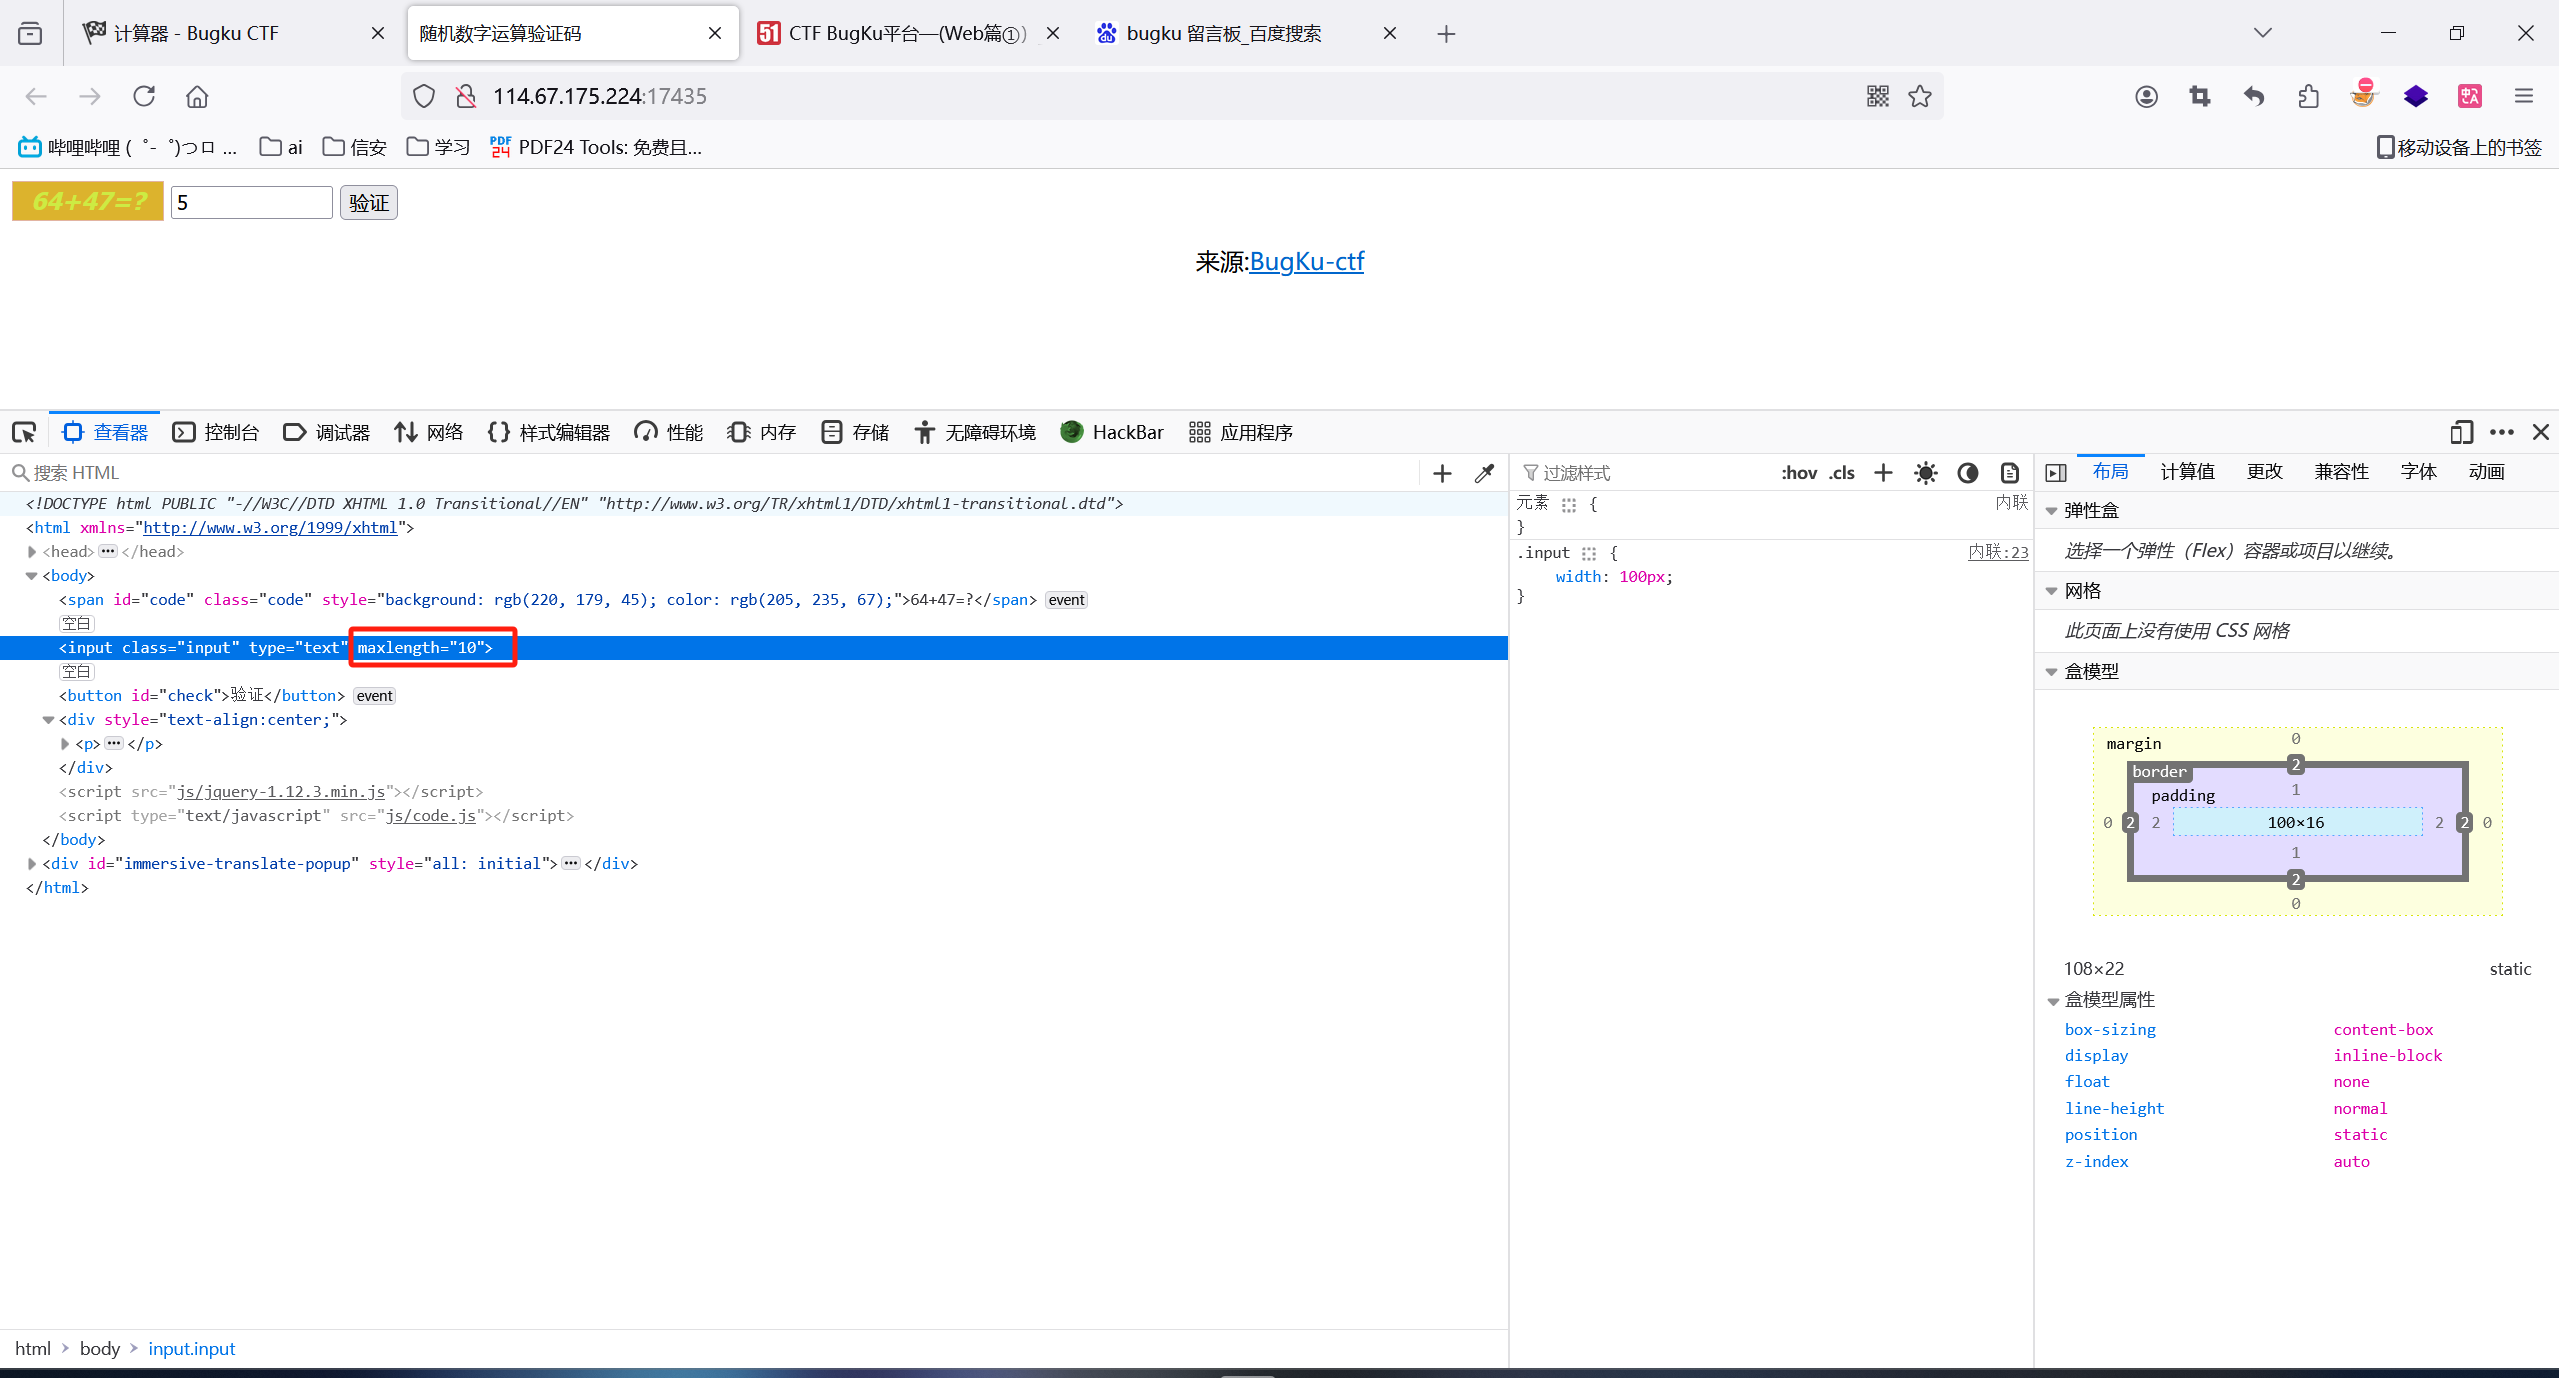This screenshot has width=2559, height=1378.
Task: Open the js/code.js script link
Action: tap(431, 816)
